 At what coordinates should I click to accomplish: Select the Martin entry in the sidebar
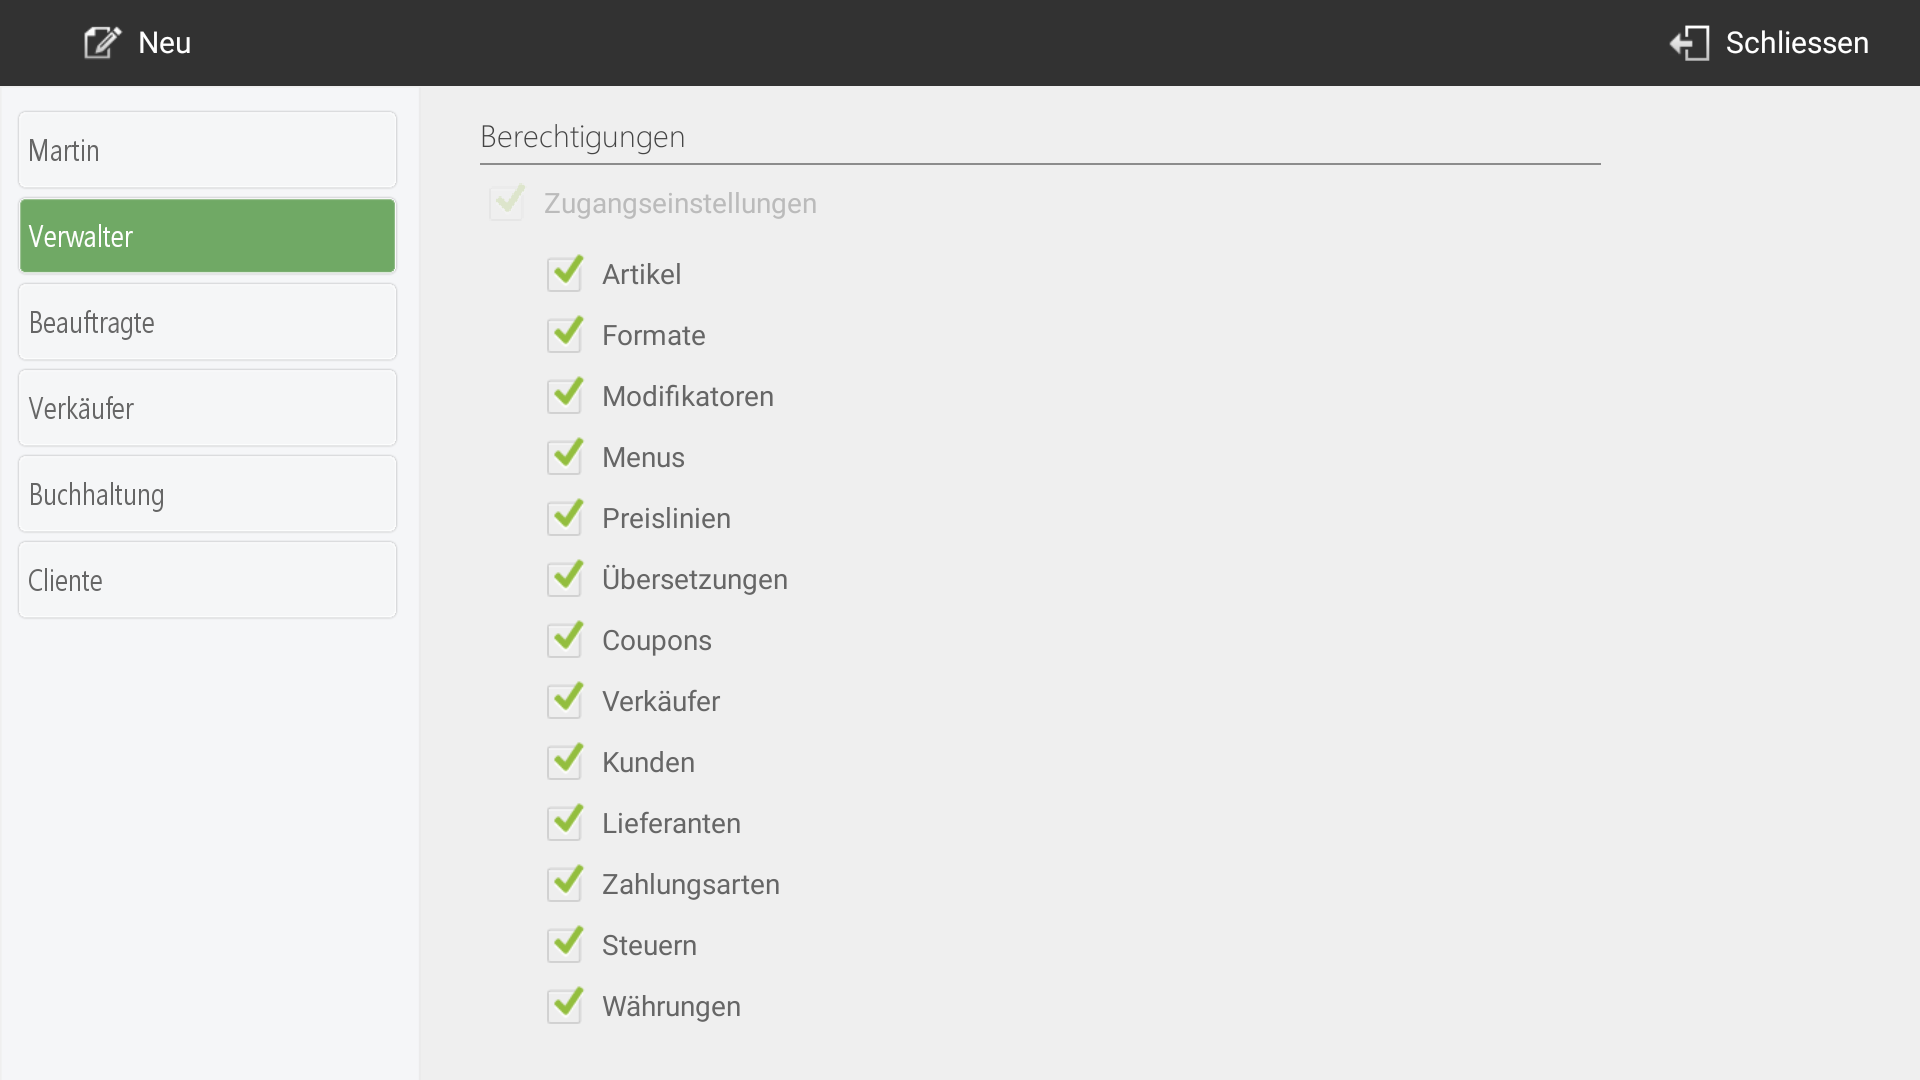[207, 150]
